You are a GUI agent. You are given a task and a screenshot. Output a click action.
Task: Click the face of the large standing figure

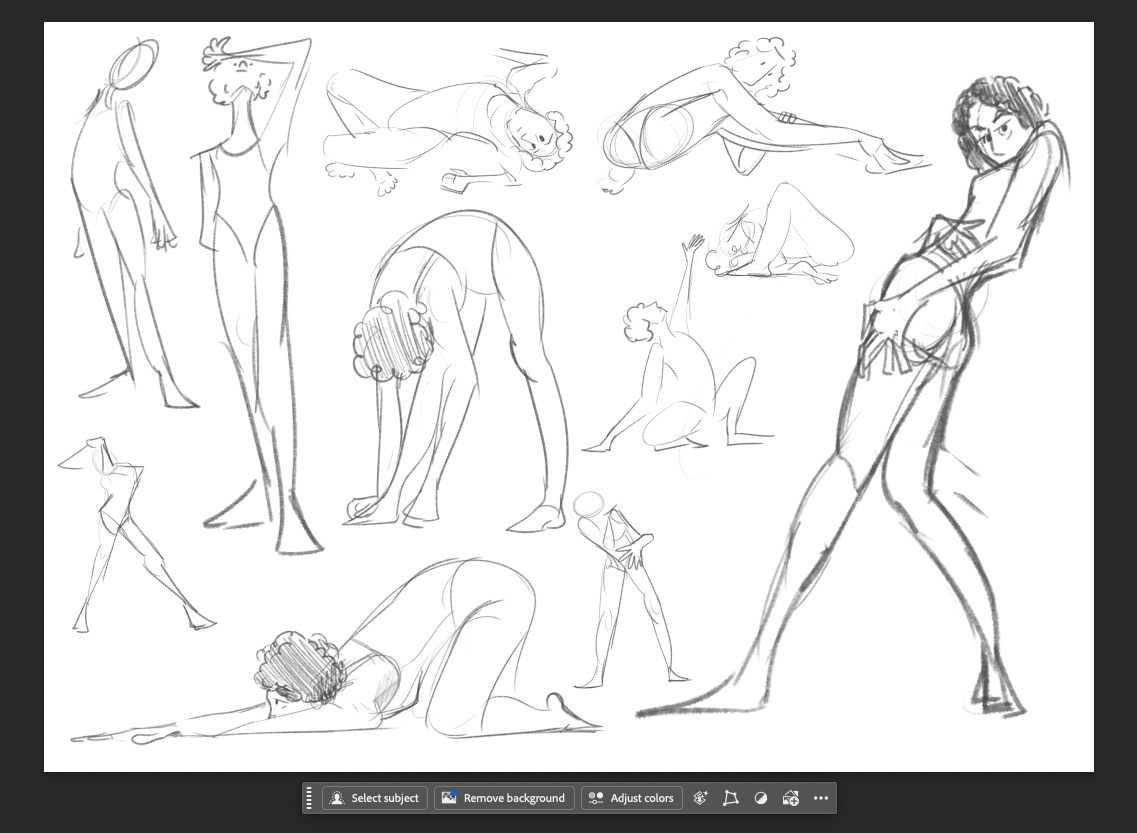pyautogui.click(x=995, y=136)
